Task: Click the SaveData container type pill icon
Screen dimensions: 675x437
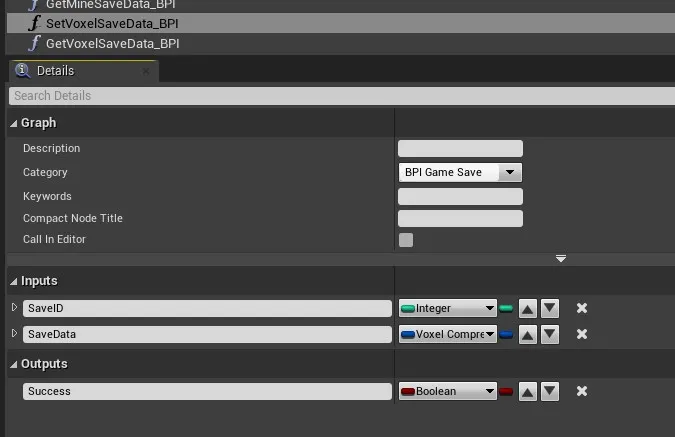Action: coord(506,334)
